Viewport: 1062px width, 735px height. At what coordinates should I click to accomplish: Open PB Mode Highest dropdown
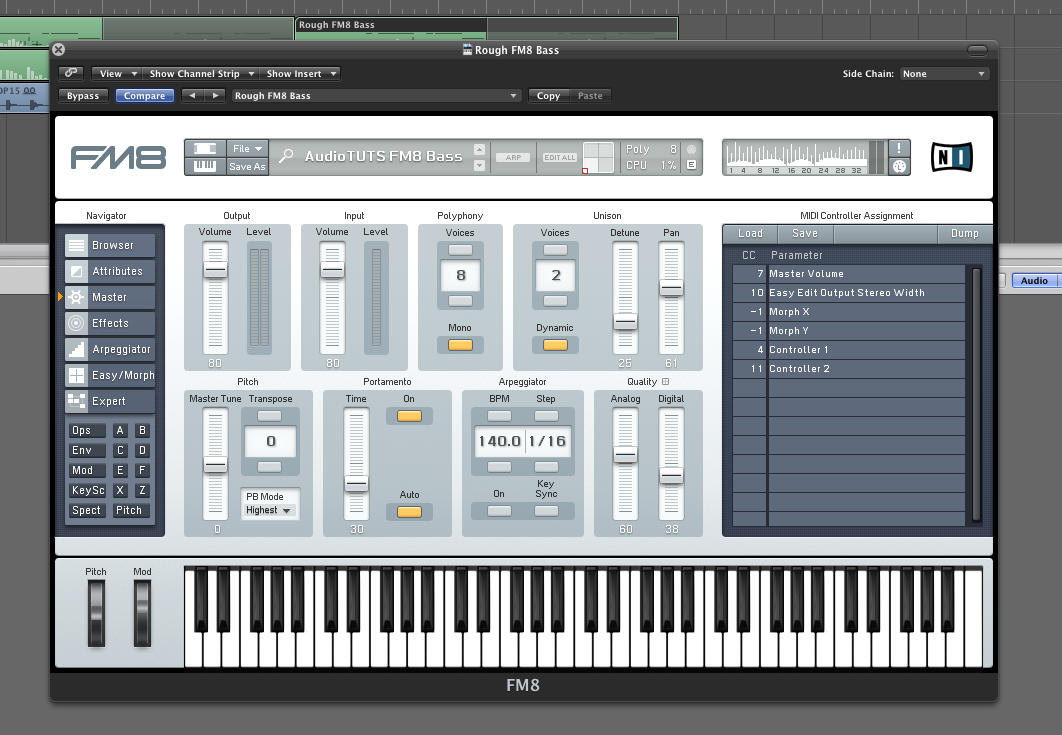click(269, 510)
